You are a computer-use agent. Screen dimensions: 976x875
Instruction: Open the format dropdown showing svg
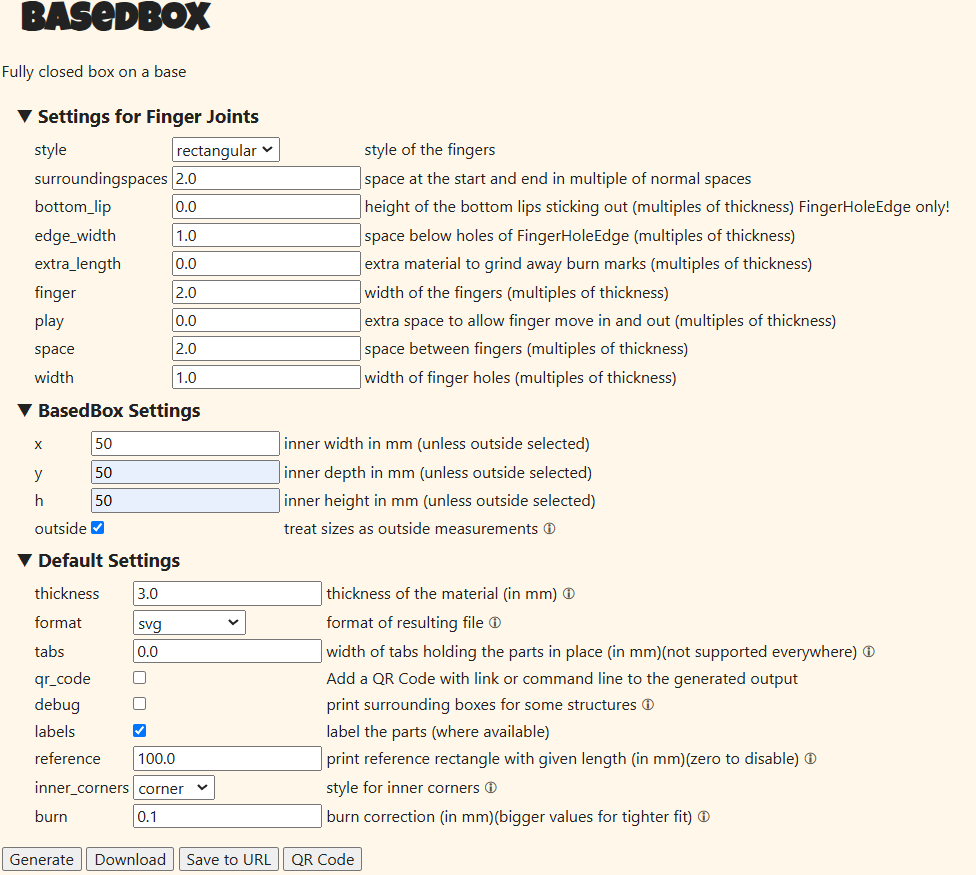189,623
